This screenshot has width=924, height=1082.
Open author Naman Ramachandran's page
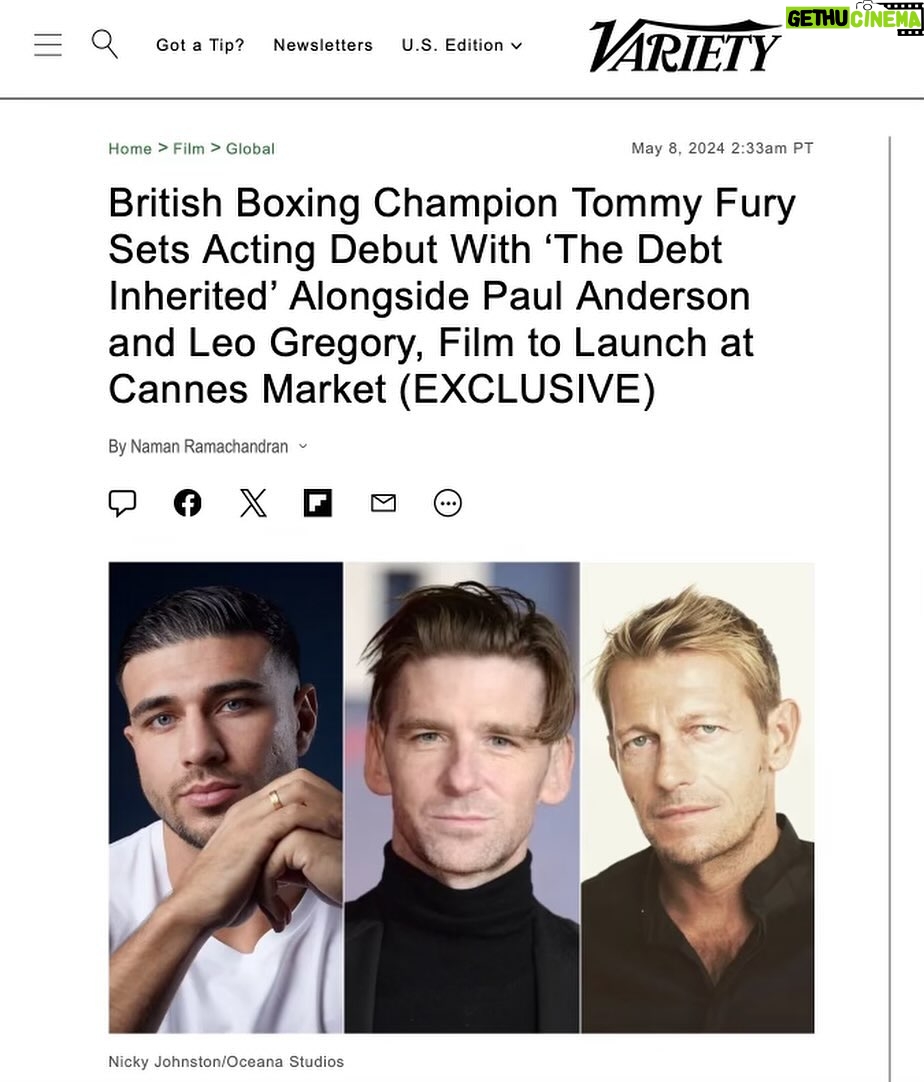[209, 446]
